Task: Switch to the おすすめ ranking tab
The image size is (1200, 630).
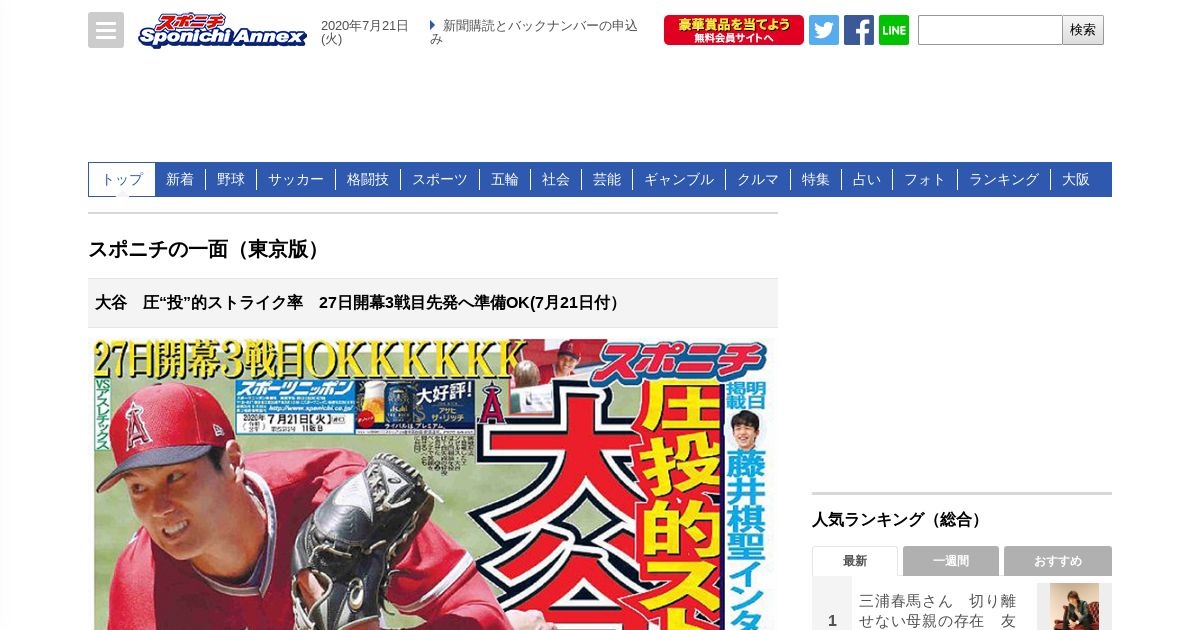Action: point(1058,561)
